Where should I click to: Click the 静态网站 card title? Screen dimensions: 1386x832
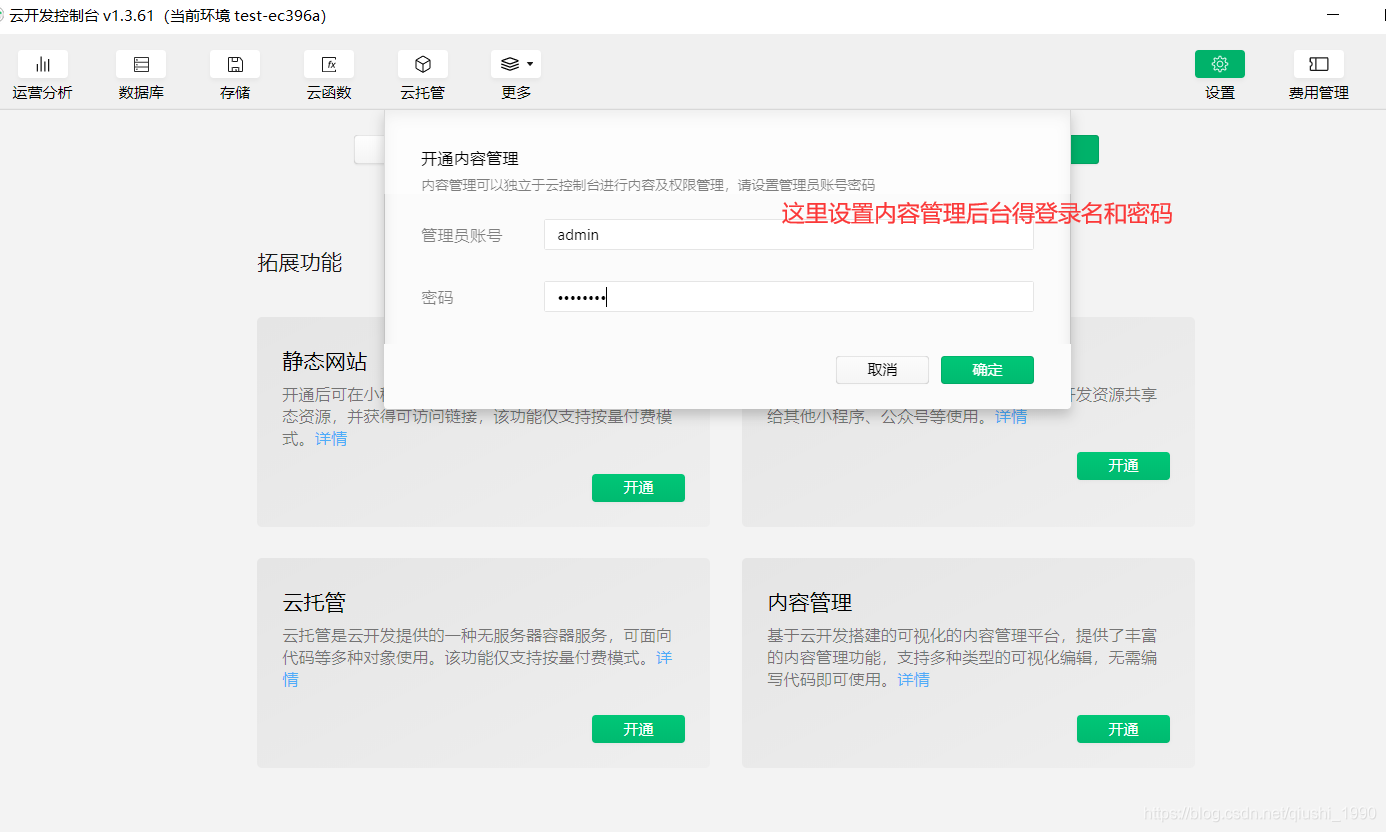pyautogui.click(x=324, y=362)
